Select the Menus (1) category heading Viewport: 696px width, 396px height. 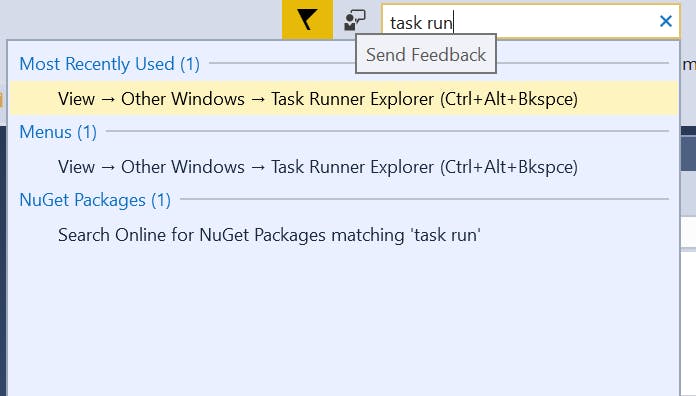point(58,132)
